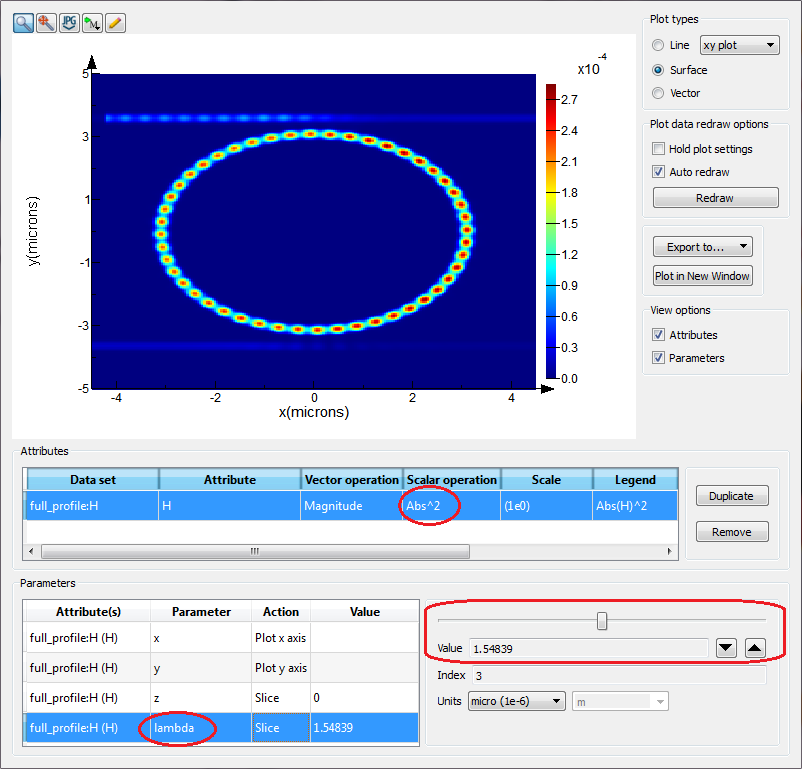Click the Duplicate button

tap(732, 496)
